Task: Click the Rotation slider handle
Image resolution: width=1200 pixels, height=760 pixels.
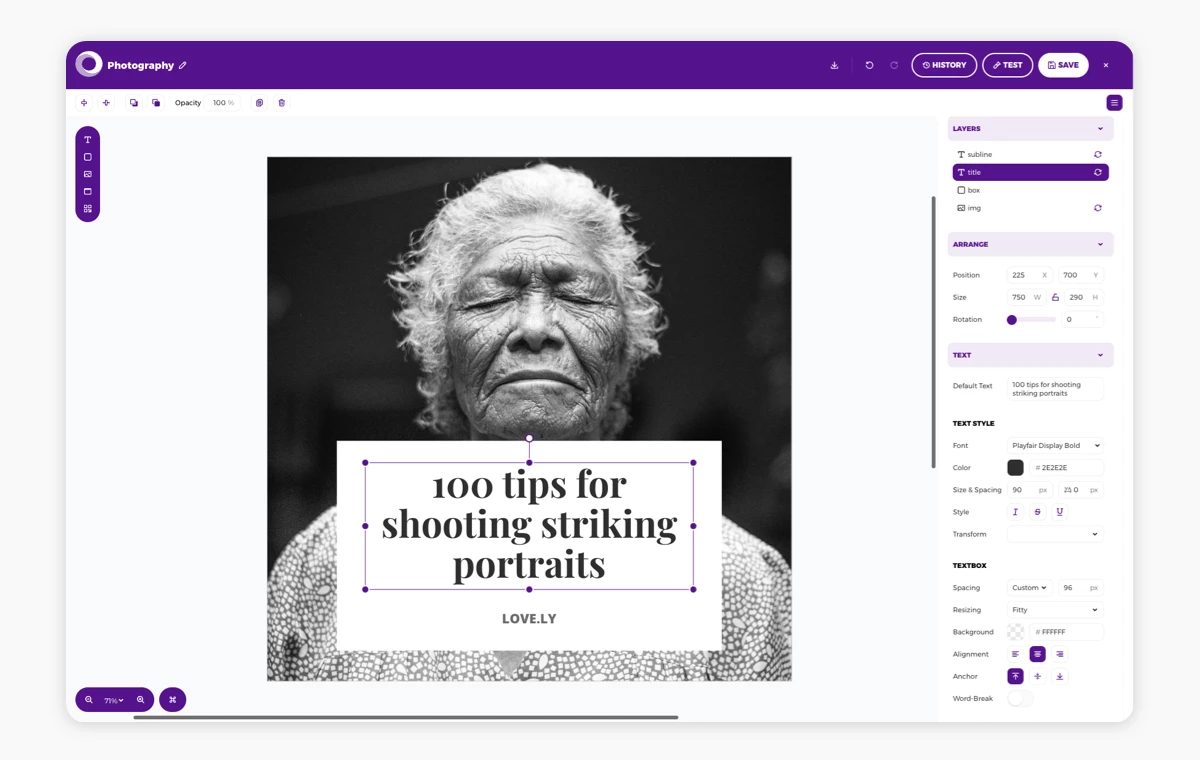Action: click(x=1012, y=320)
